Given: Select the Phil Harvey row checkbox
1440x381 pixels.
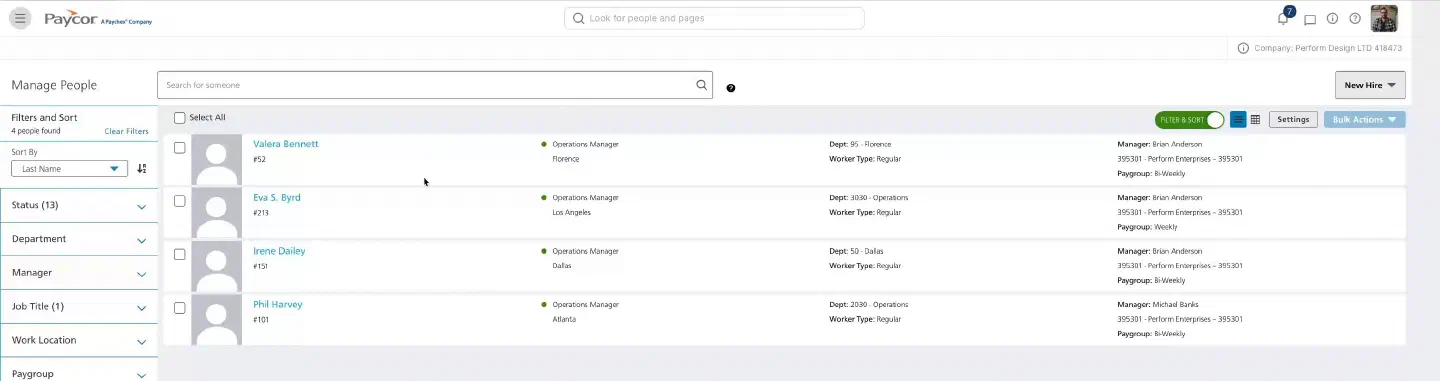Looking at the screenshot, I should tap(180, 308).
